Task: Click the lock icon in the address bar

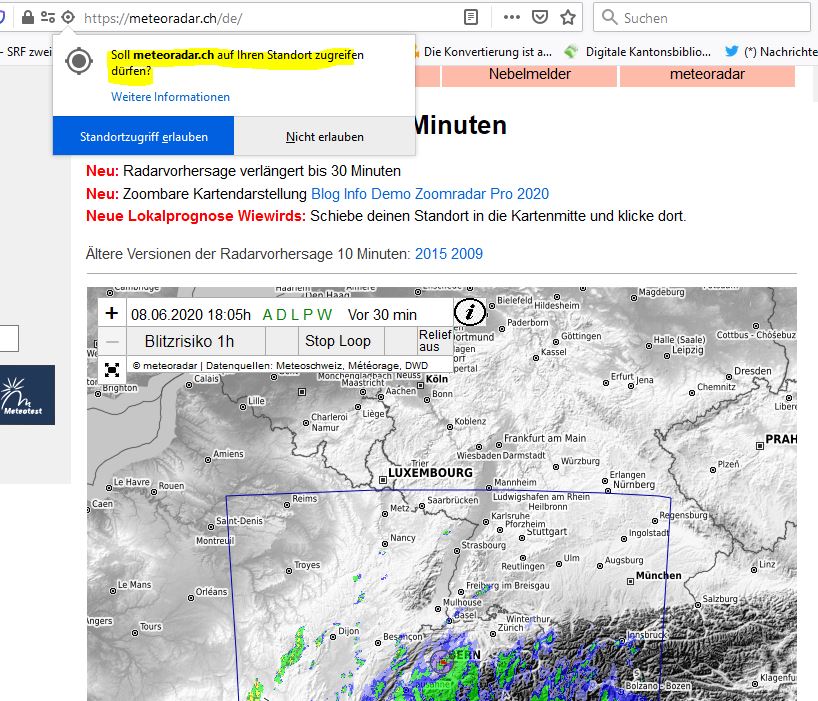Action: 28,17
